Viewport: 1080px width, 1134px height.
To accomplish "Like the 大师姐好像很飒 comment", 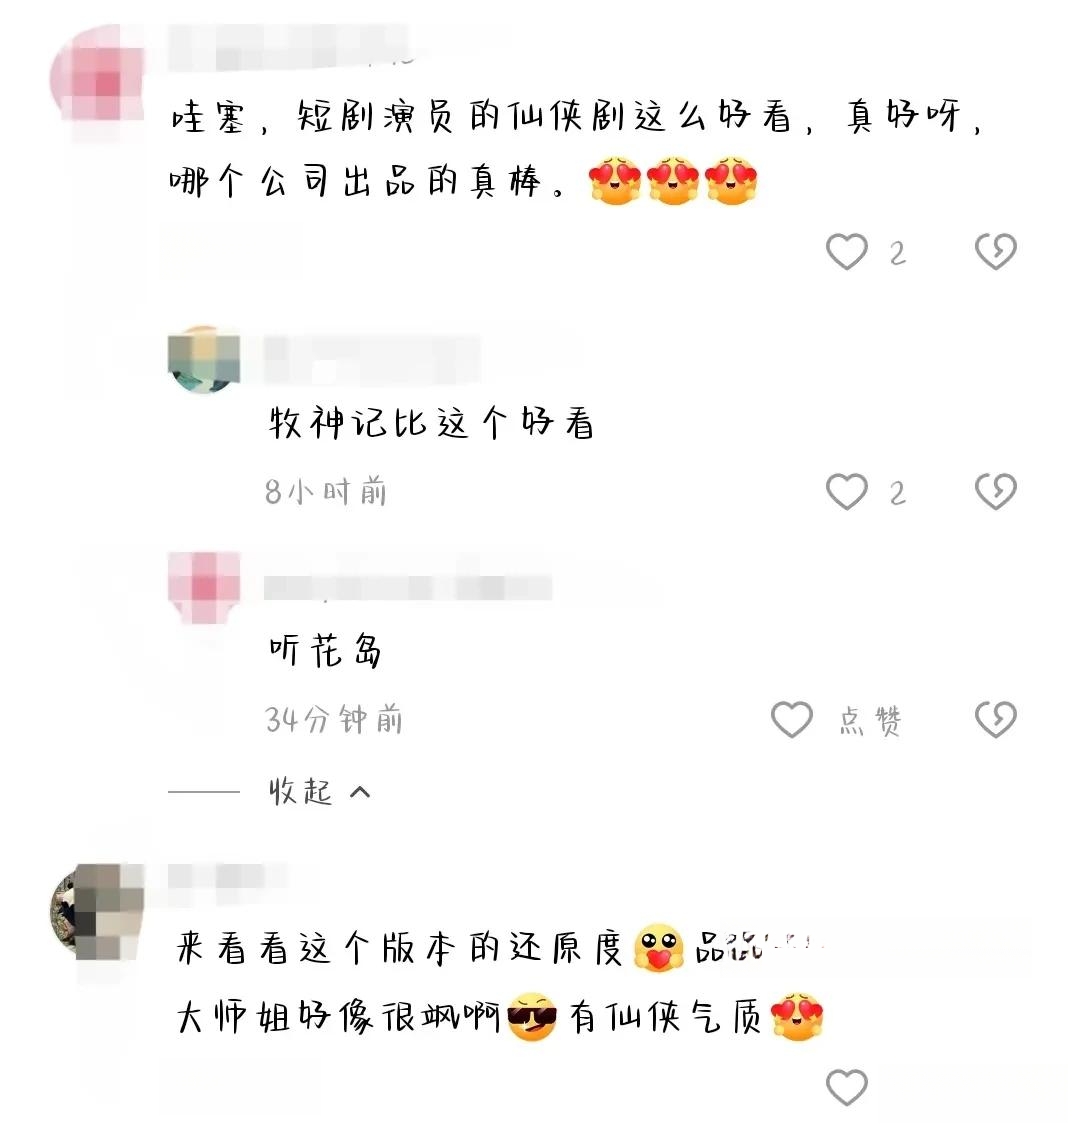I will (x=846, y=1086).
